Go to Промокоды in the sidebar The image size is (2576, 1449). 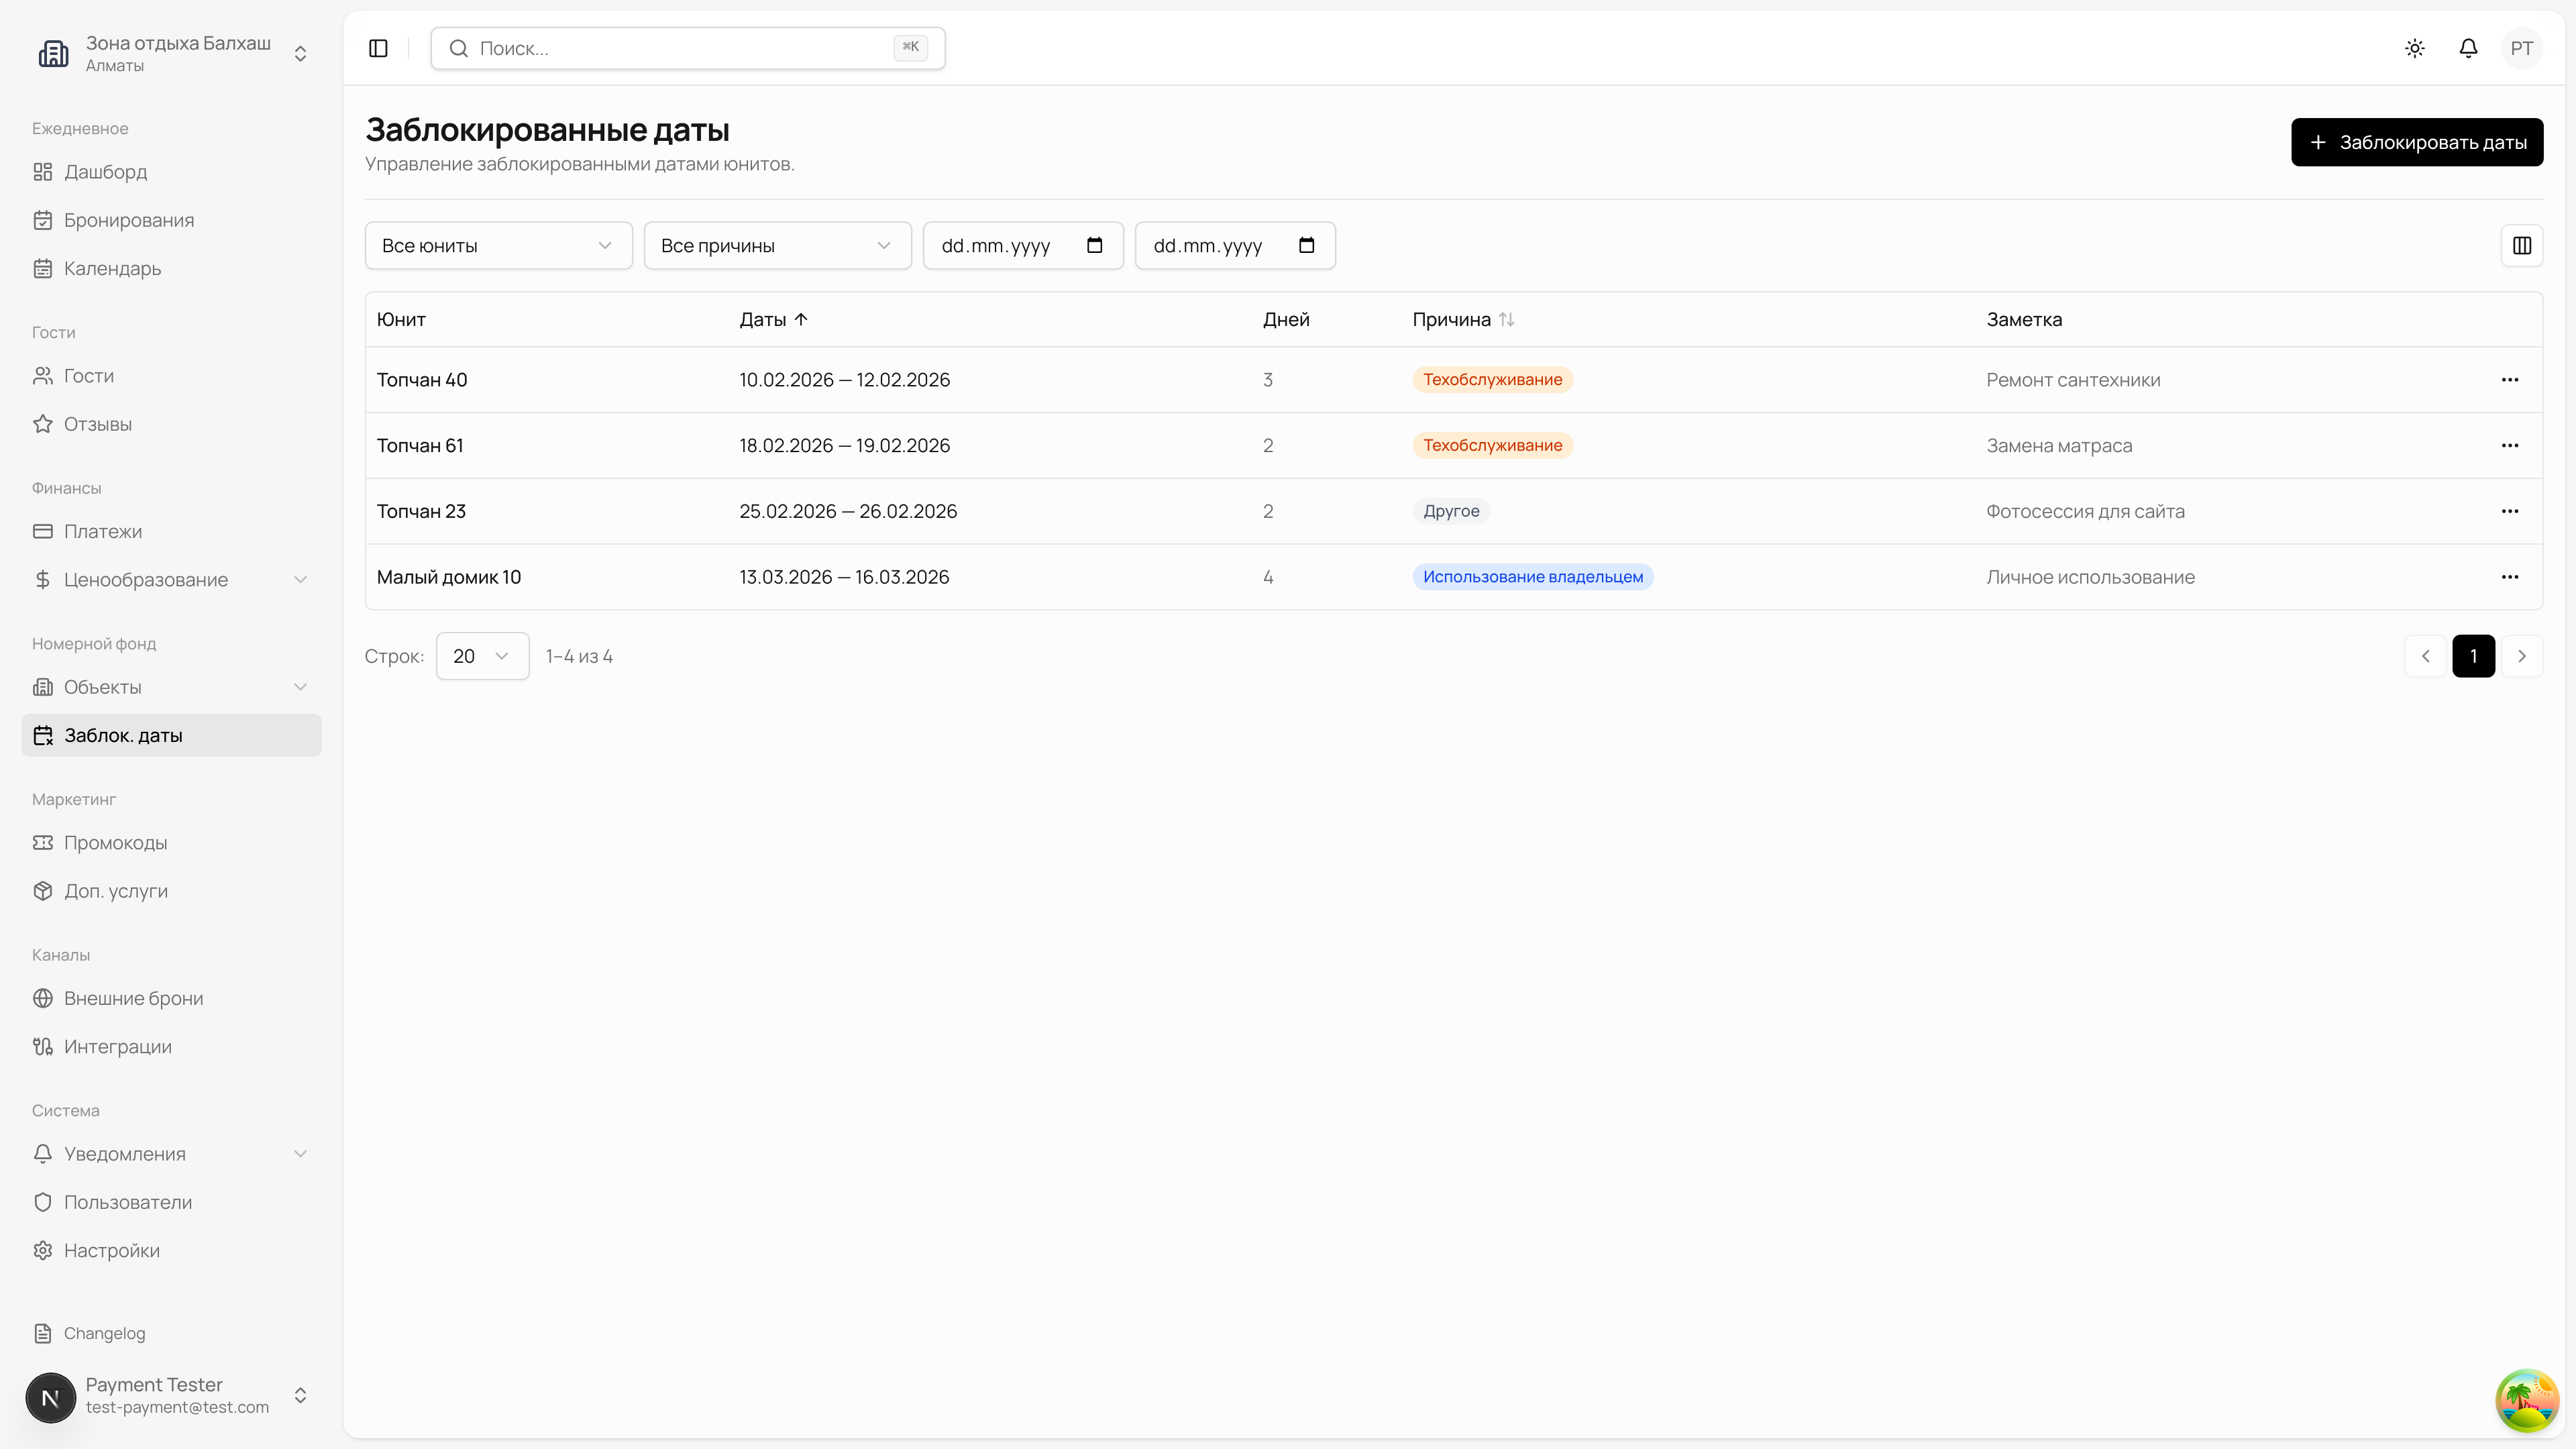tap(116, 843)
